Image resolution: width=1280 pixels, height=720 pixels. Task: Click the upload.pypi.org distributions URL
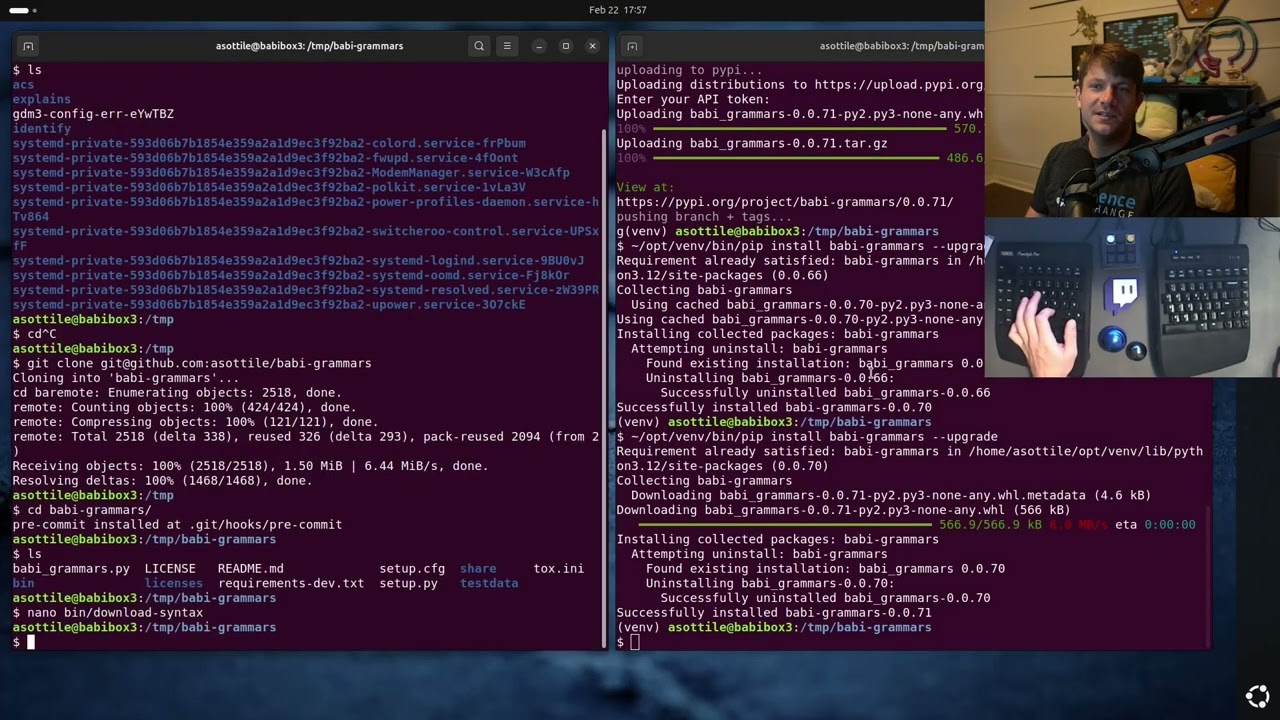click(899, 85)
